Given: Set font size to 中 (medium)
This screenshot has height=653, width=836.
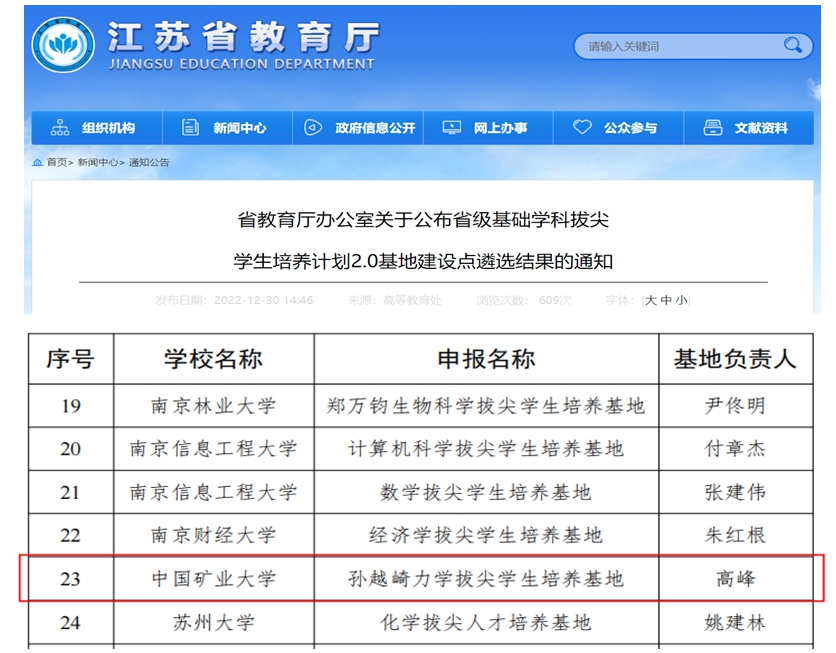Looking at the screenshot, I should (x=666, y=300).
